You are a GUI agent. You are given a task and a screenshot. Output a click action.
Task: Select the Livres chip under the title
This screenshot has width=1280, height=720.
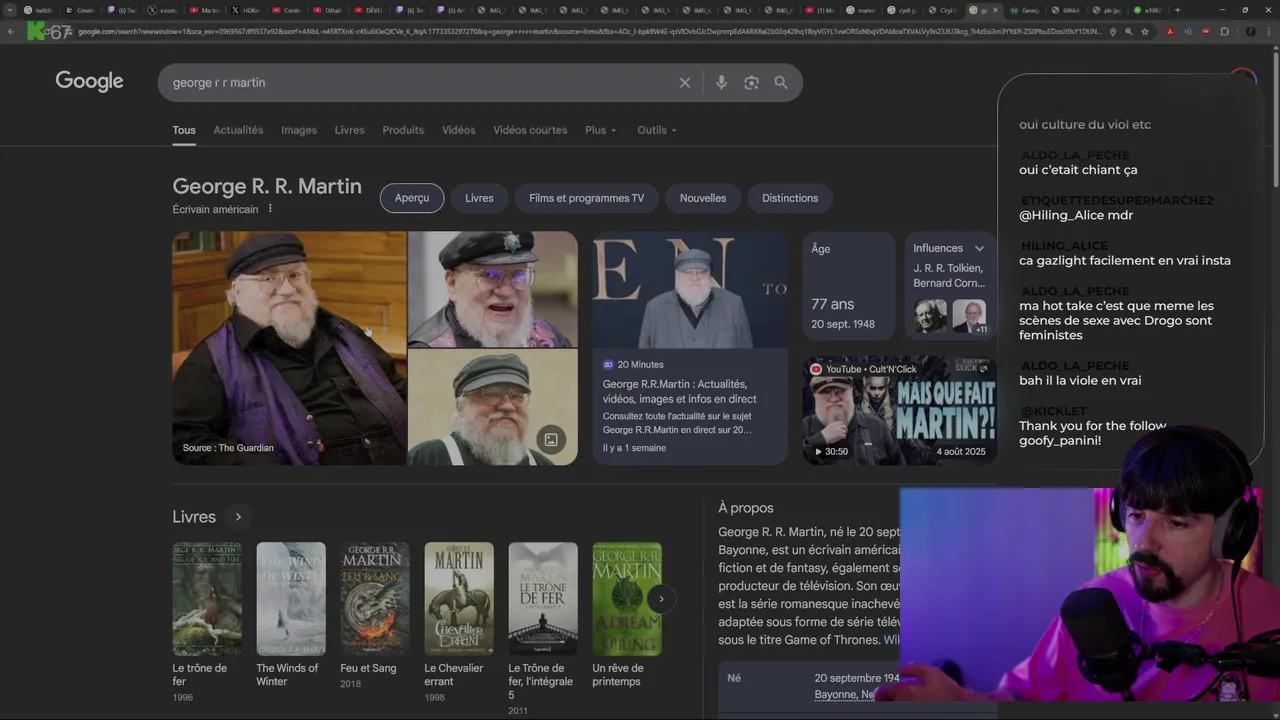[479, 198]
